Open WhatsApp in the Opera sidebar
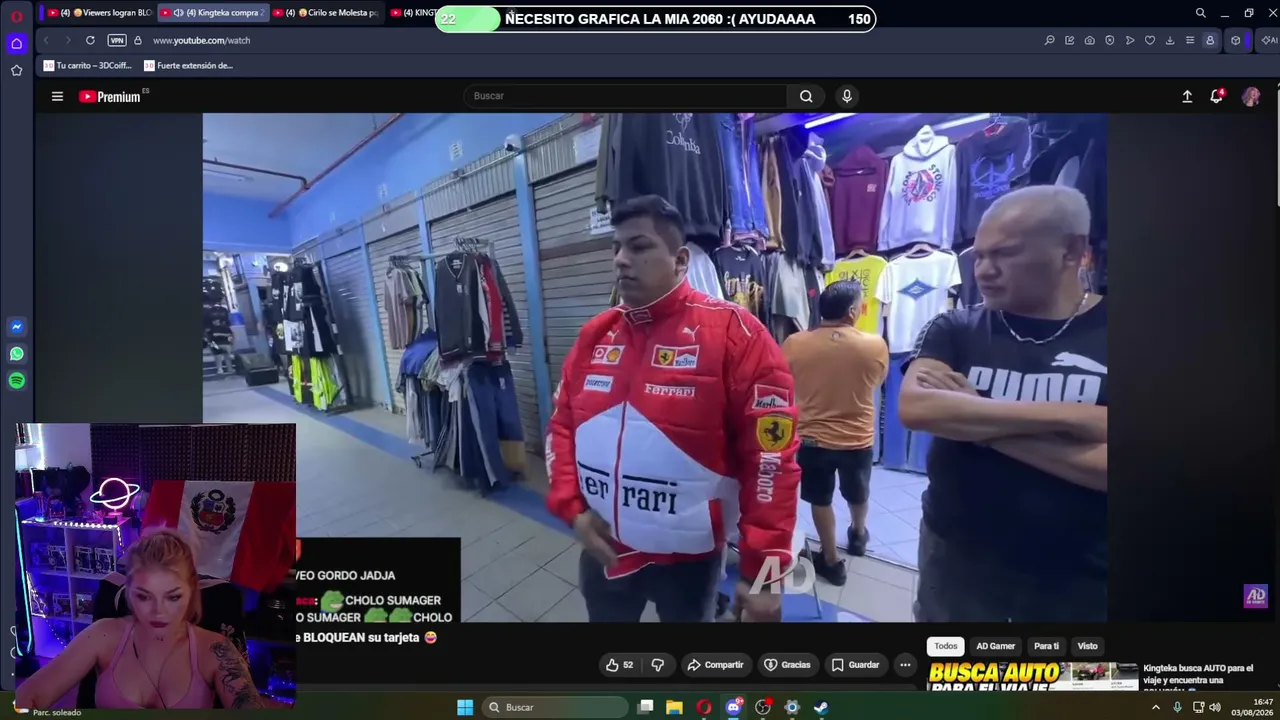Viewport: 1280px width, 720px height. tap(16, 354)
